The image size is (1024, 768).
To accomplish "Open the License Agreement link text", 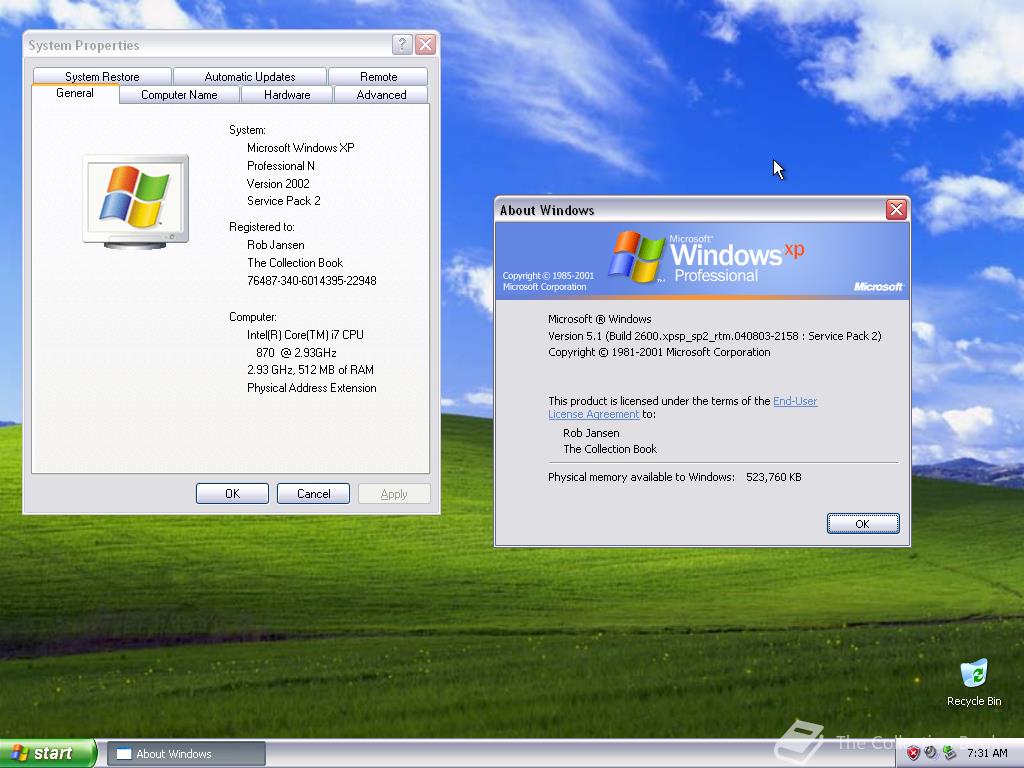I will (593, 414).
